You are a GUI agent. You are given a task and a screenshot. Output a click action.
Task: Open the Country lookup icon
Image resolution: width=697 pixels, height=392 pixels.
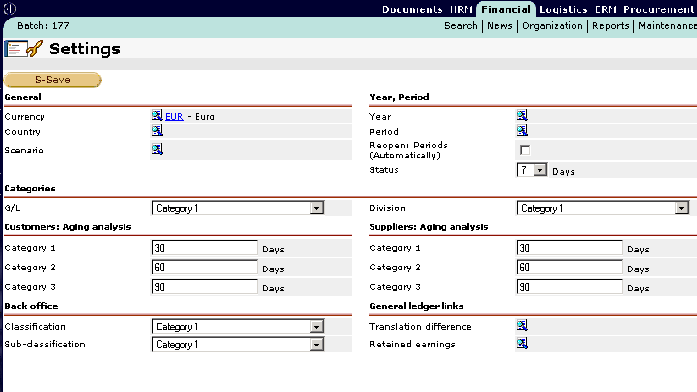click(x=157, y=130)
